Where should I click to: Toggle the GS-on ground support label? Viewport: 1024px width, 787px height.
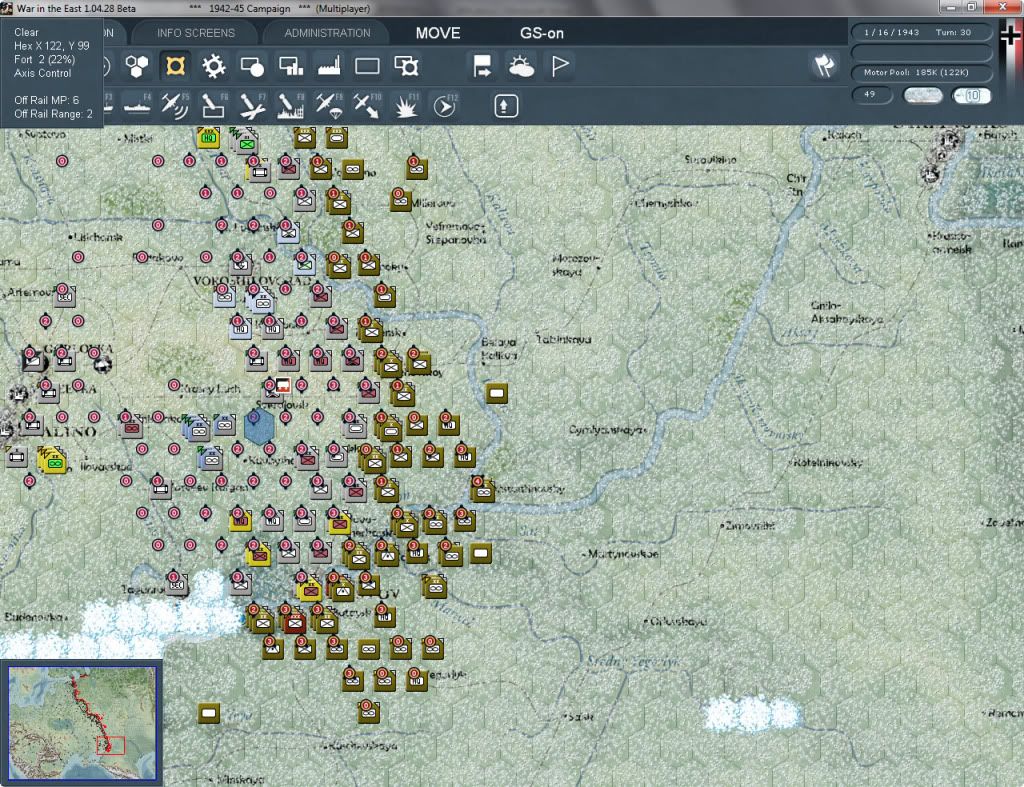tap(542, 33)
